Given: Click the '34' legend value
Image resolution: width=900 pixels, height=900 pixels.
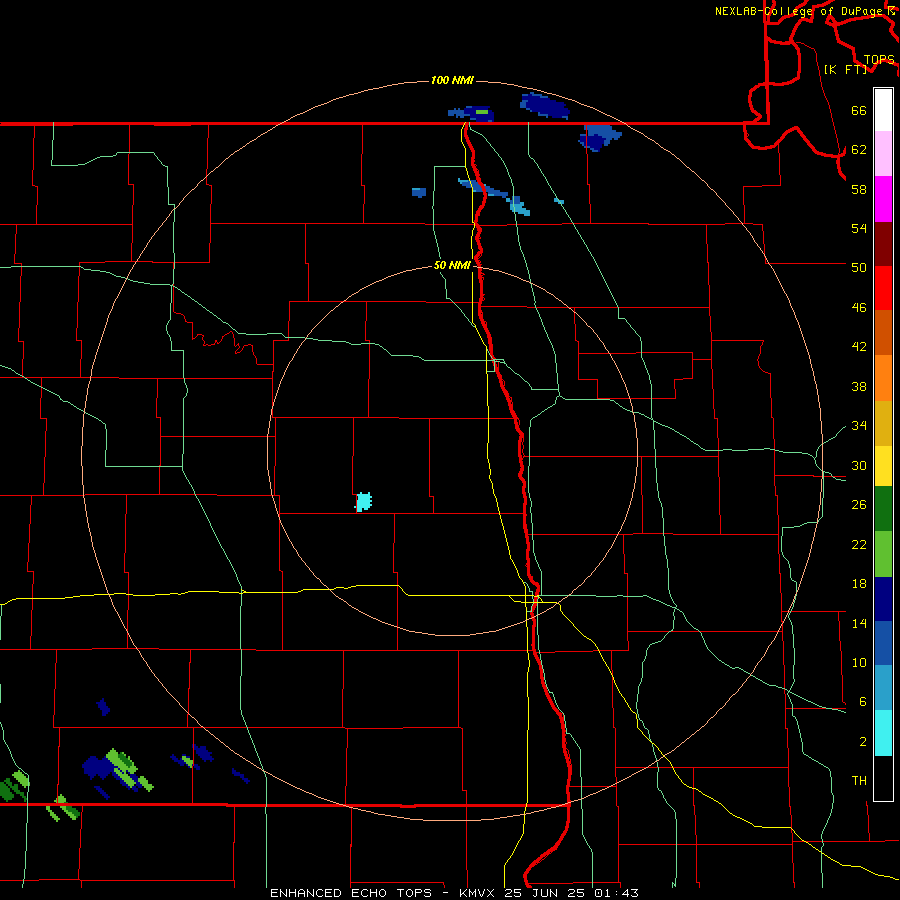Looking at the screenshot, I should tap(859, 426).
